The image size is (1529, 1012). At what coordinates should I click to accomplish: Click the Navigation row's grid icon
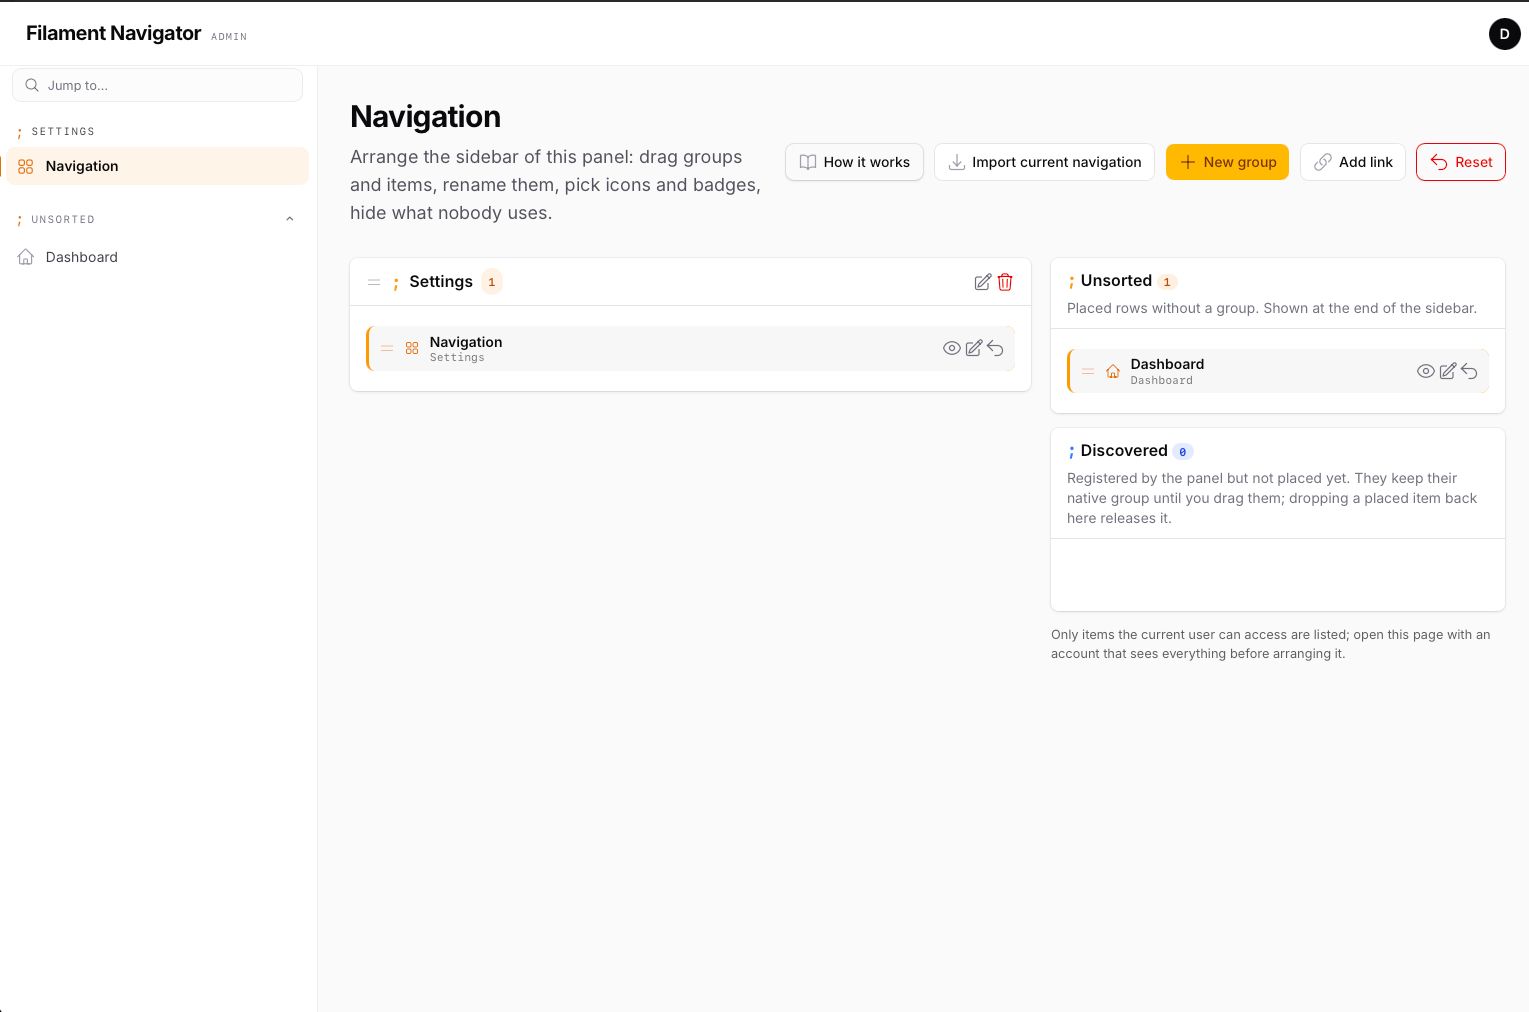(412, 348)
